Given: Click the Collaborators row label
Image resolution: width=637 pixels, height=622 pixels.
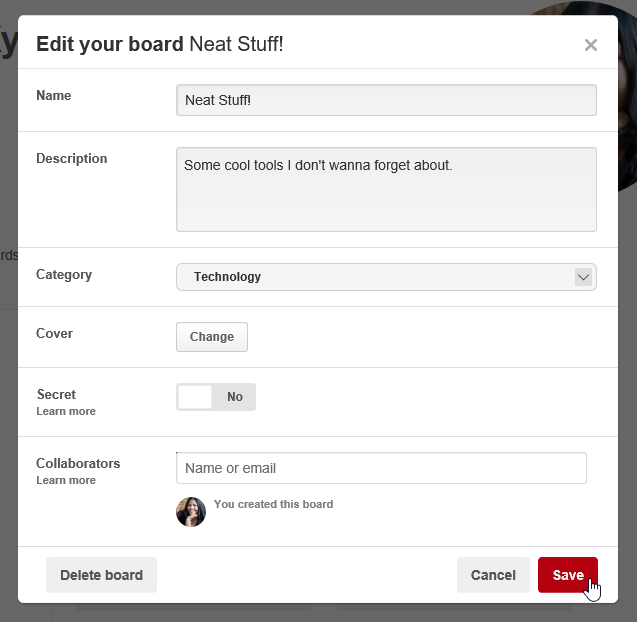Looking at the screenshot, I should click(78, 464).
